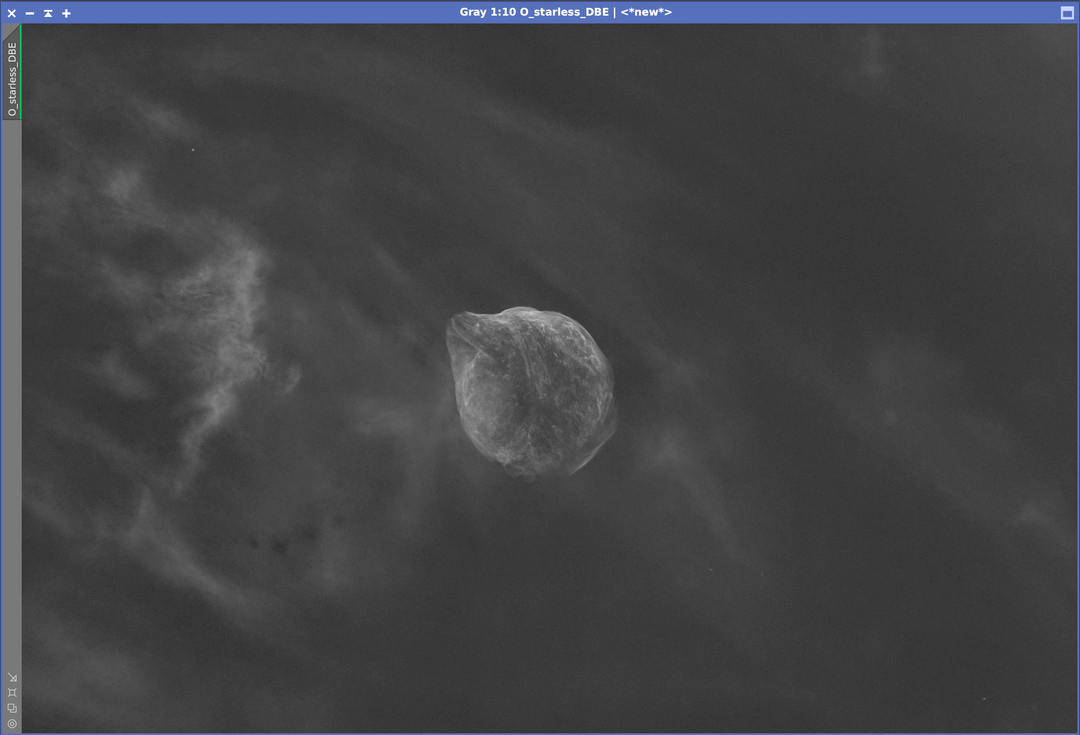Screen dimensions: 1080x735
Task: Click the cluster of dark spots lower-left
Action: [x=280, y=542]
